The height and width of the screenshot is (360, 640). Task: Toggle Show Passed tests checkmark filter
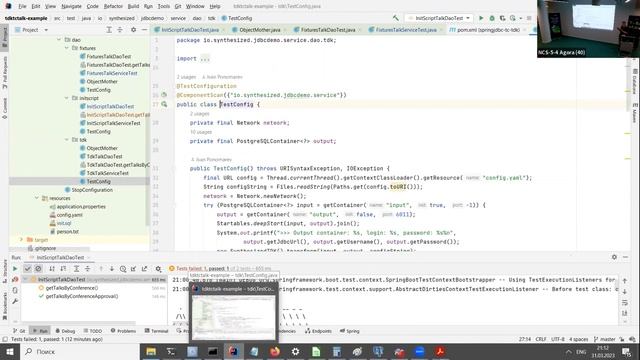[x=27, y=269]
